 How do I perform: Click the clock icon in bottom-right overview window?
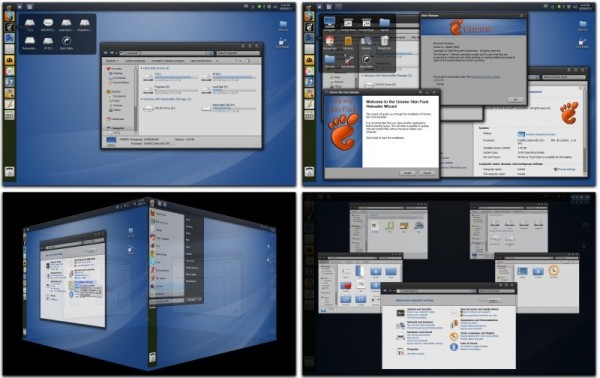point(553,270)
